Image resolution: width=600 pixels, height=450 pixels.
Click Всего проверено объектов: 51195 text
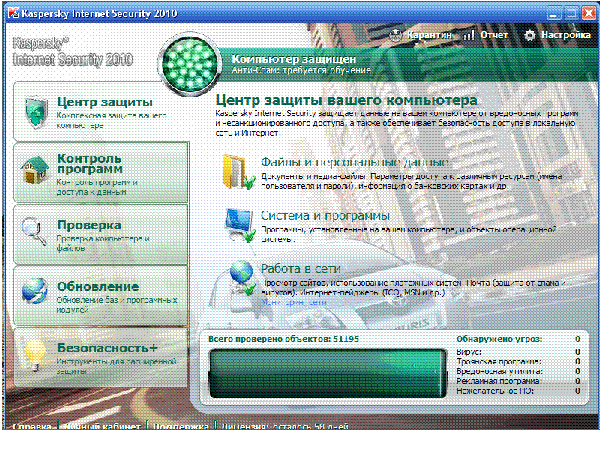point(284,339)
